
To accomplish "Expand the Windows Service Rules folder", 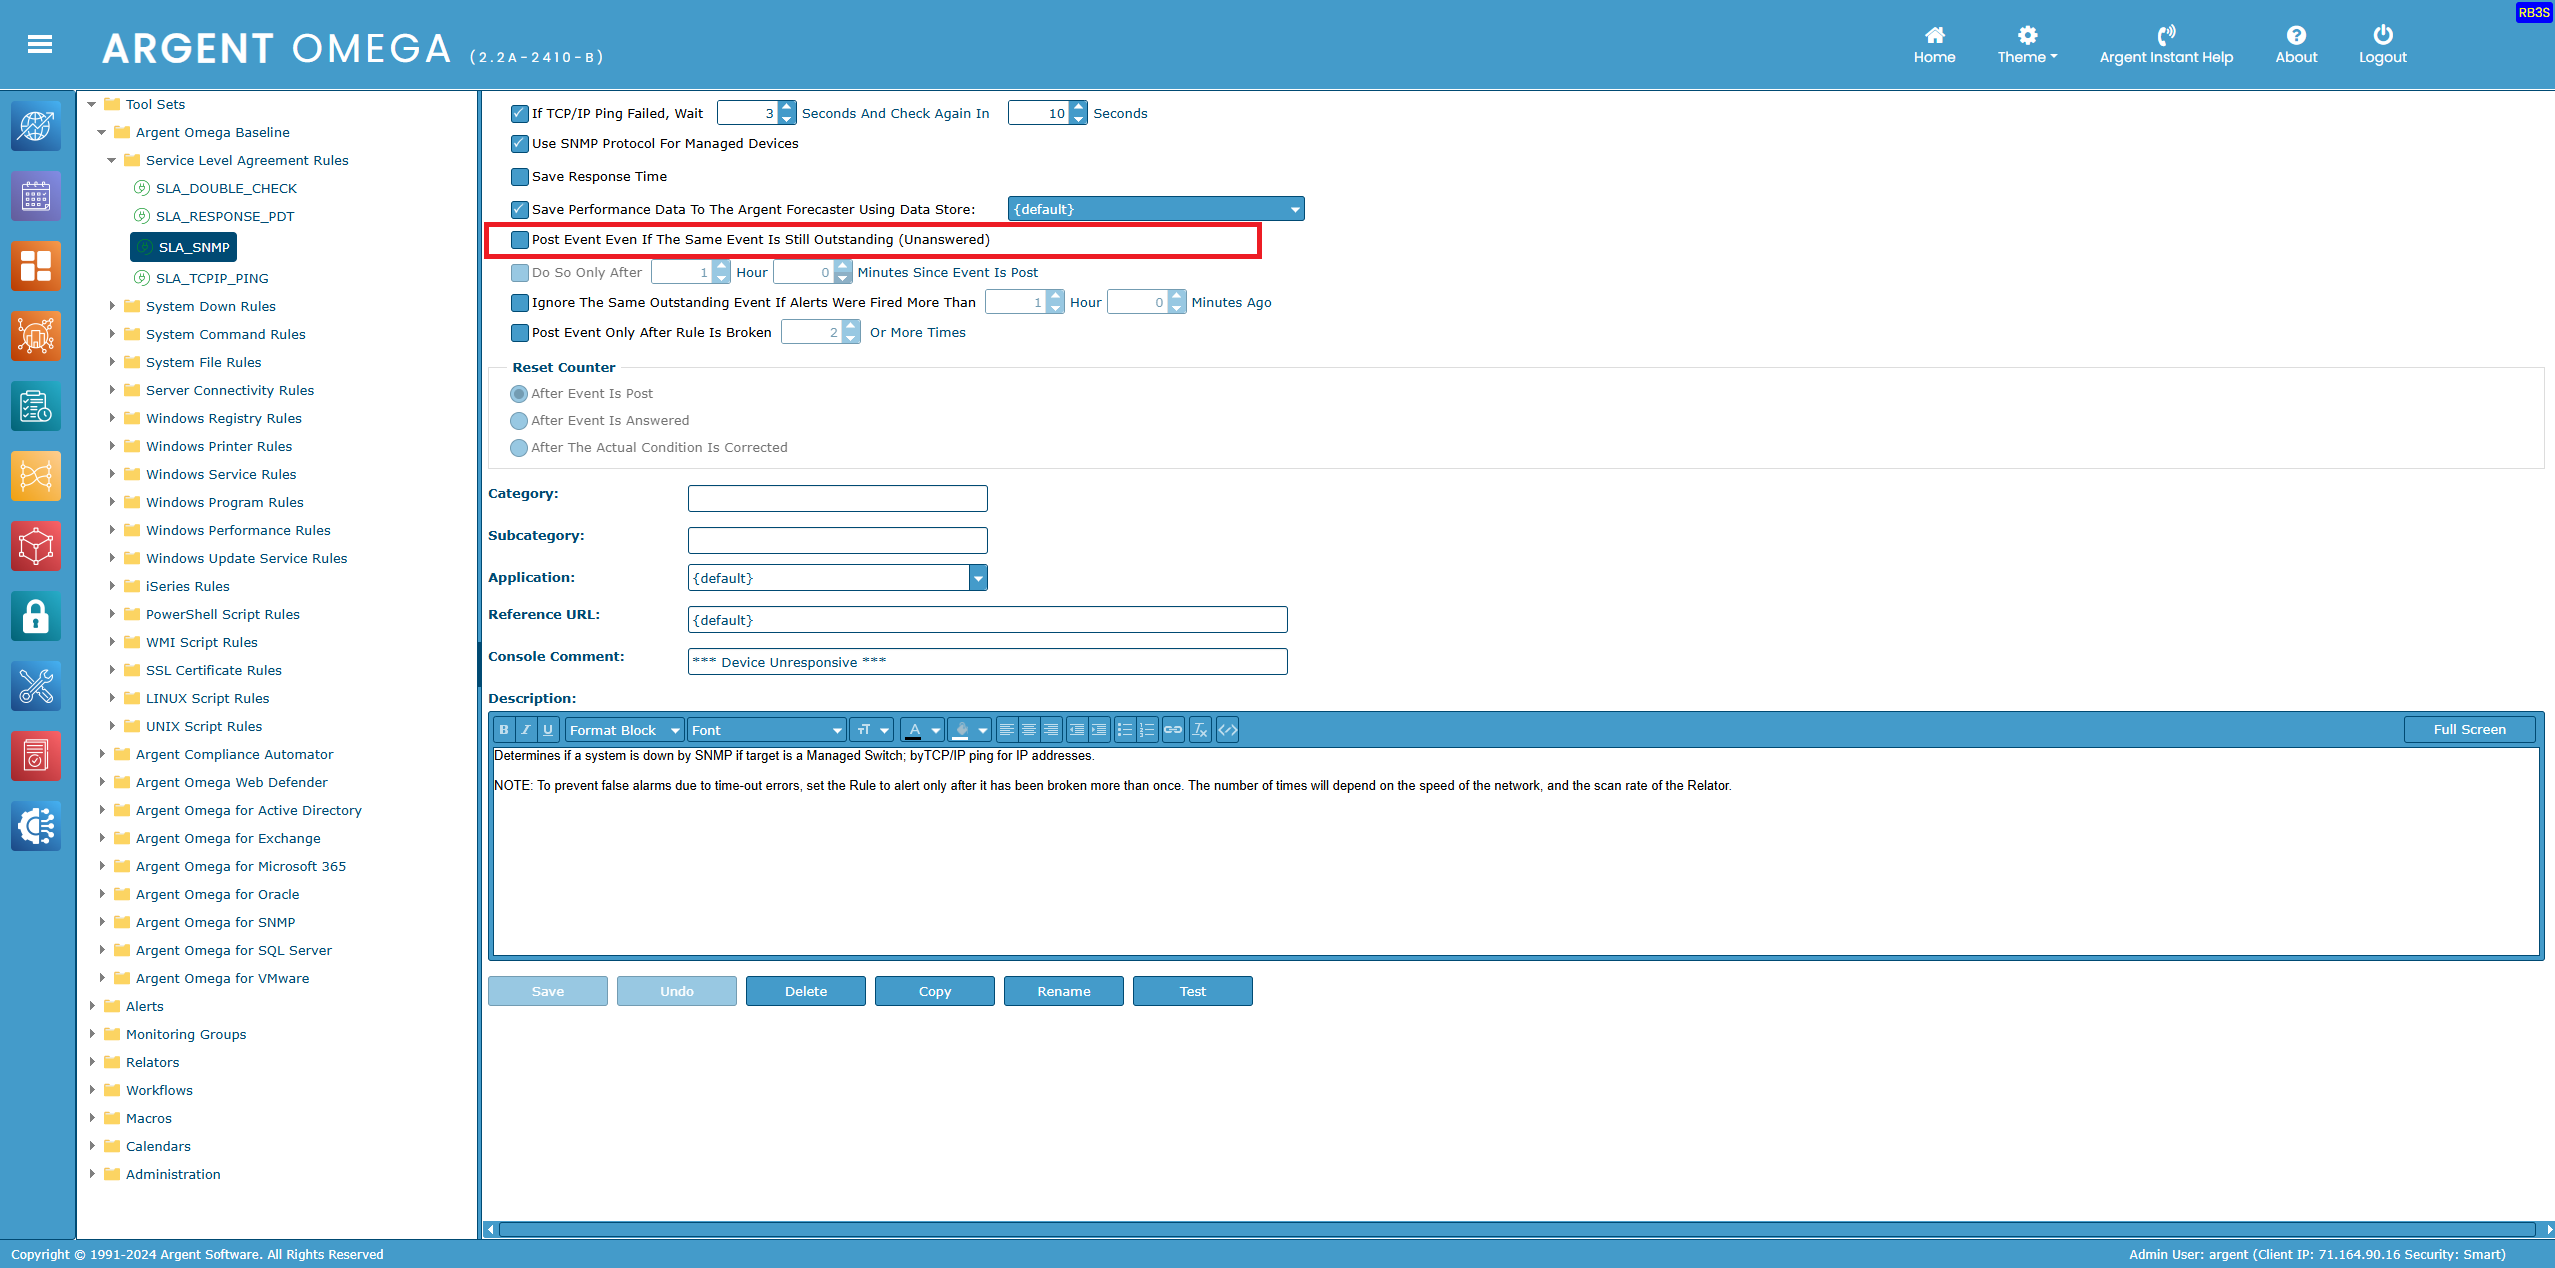I will tap(112, 474).
